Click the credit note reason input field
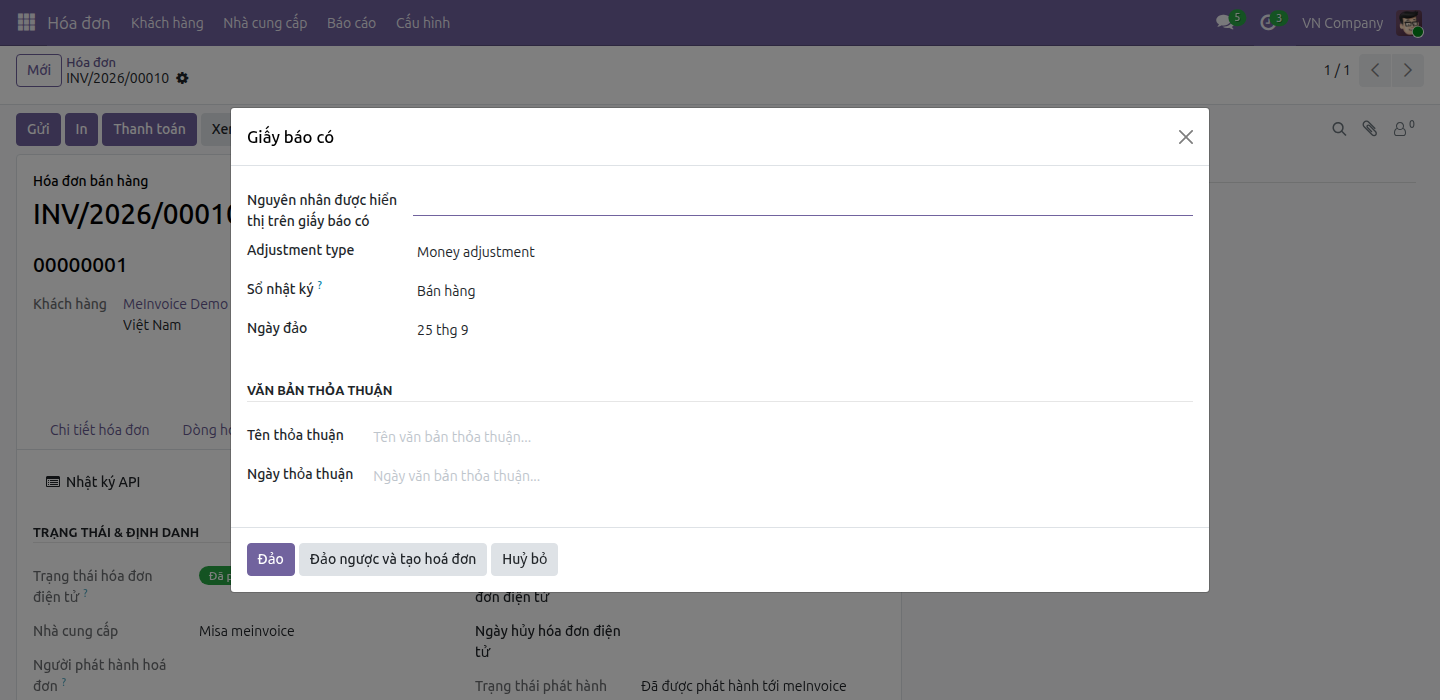This screenshot has height=700, width=1440. point(803,202)
